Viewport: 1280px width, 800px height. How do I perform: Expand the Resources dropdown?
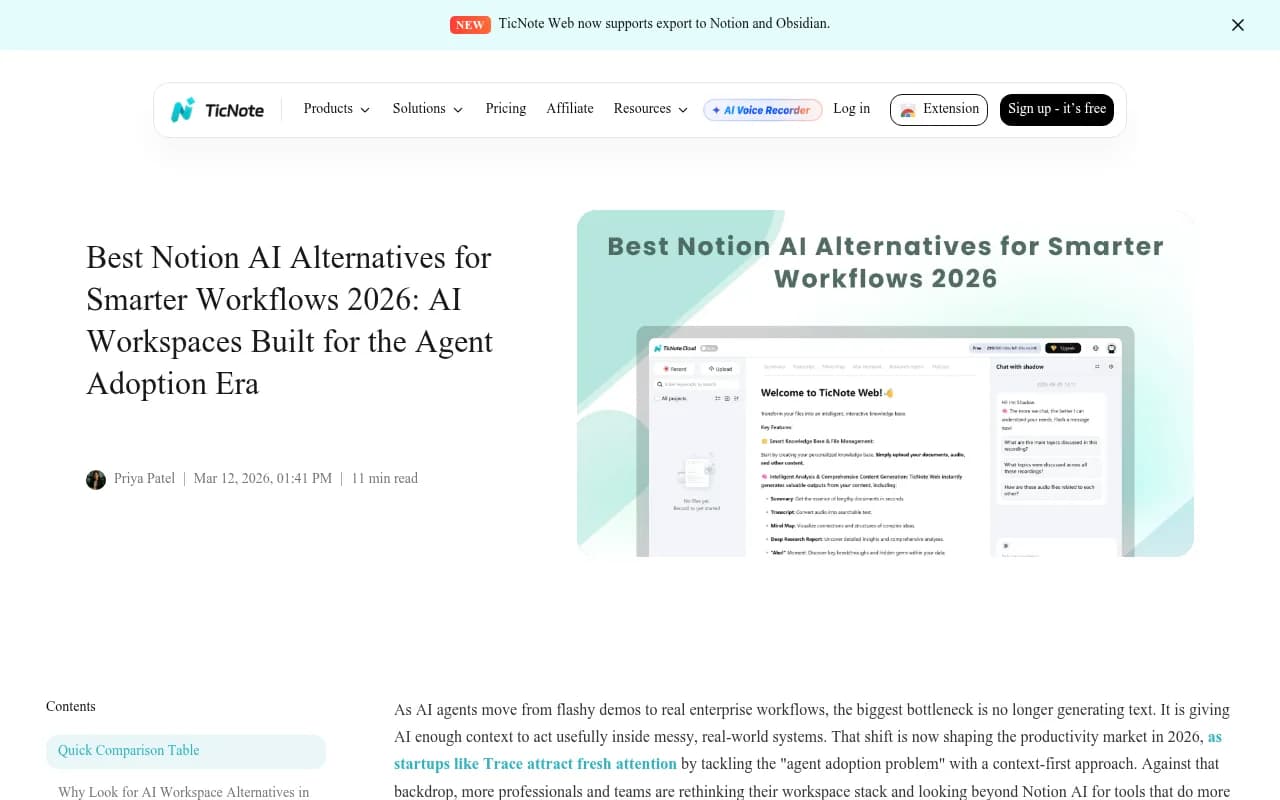pyautogui.click(x=651, y=109)
